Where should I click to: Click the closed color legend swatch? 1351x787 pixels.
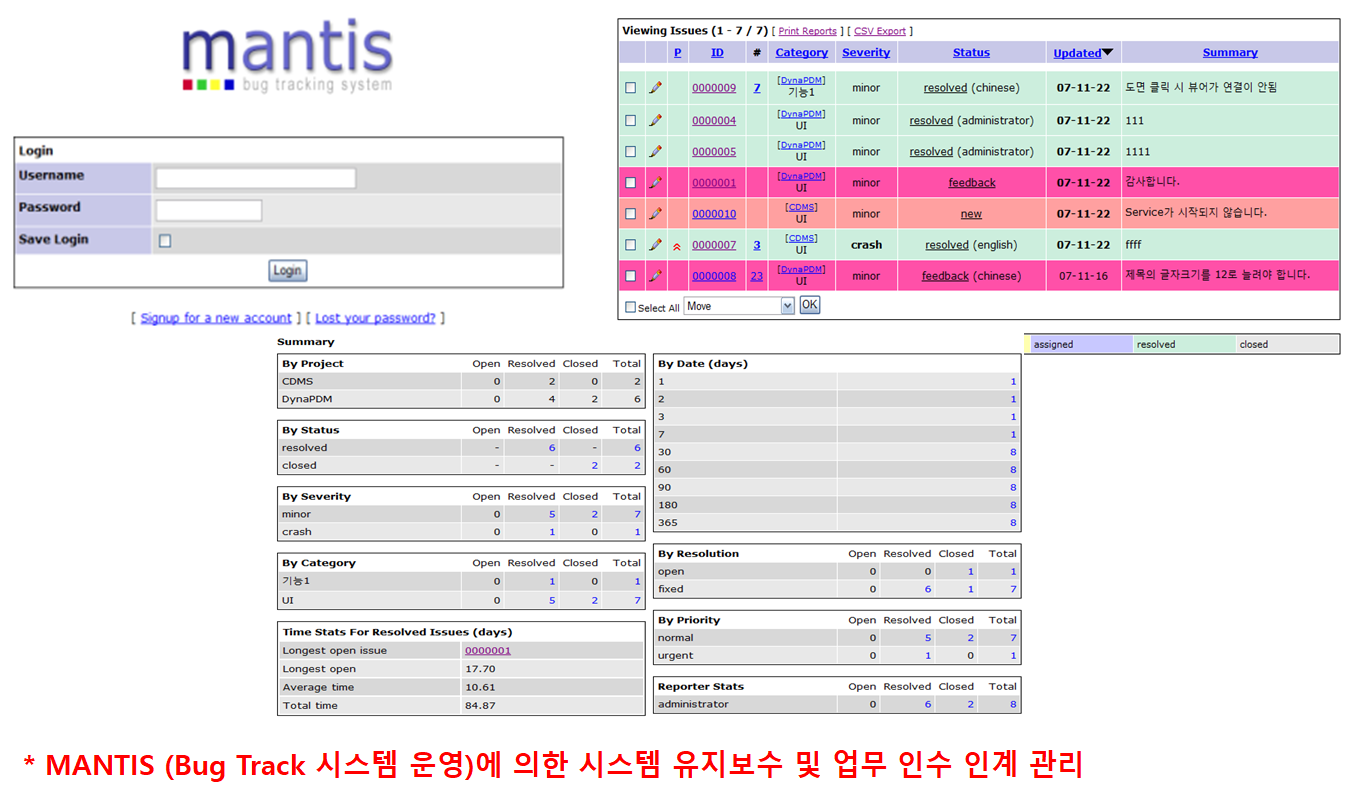(1288, 344)
